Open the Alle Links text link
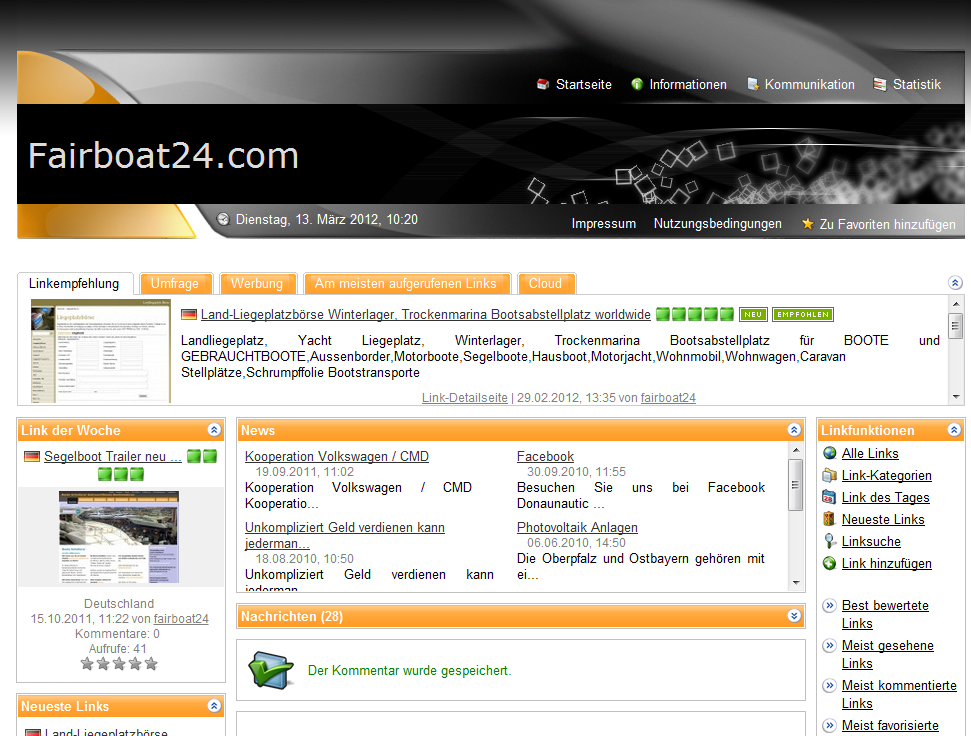Screen dimensions: 971x736 coord(869,453)
